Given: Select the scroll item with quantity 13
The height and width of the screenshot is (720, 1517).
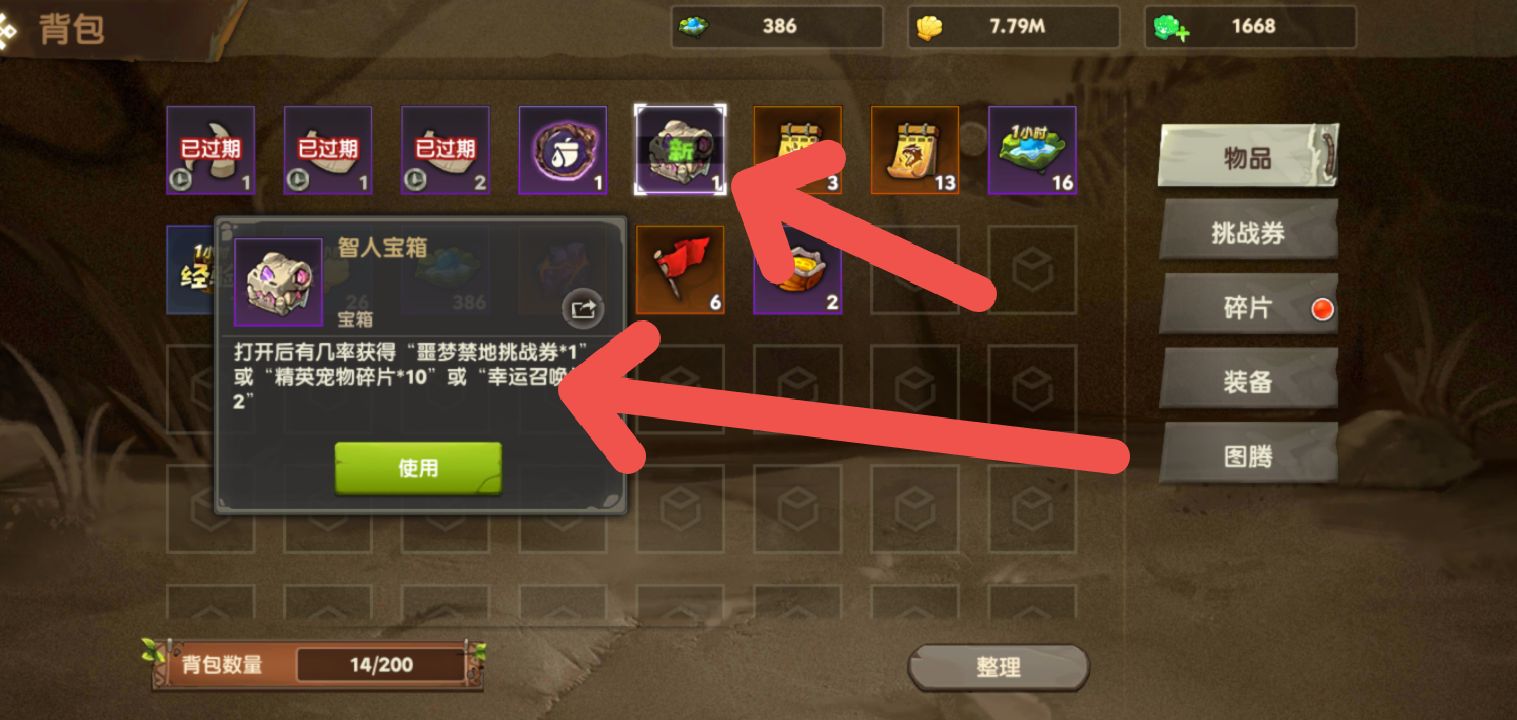Looking at the screenshot, I should [915, 150].
